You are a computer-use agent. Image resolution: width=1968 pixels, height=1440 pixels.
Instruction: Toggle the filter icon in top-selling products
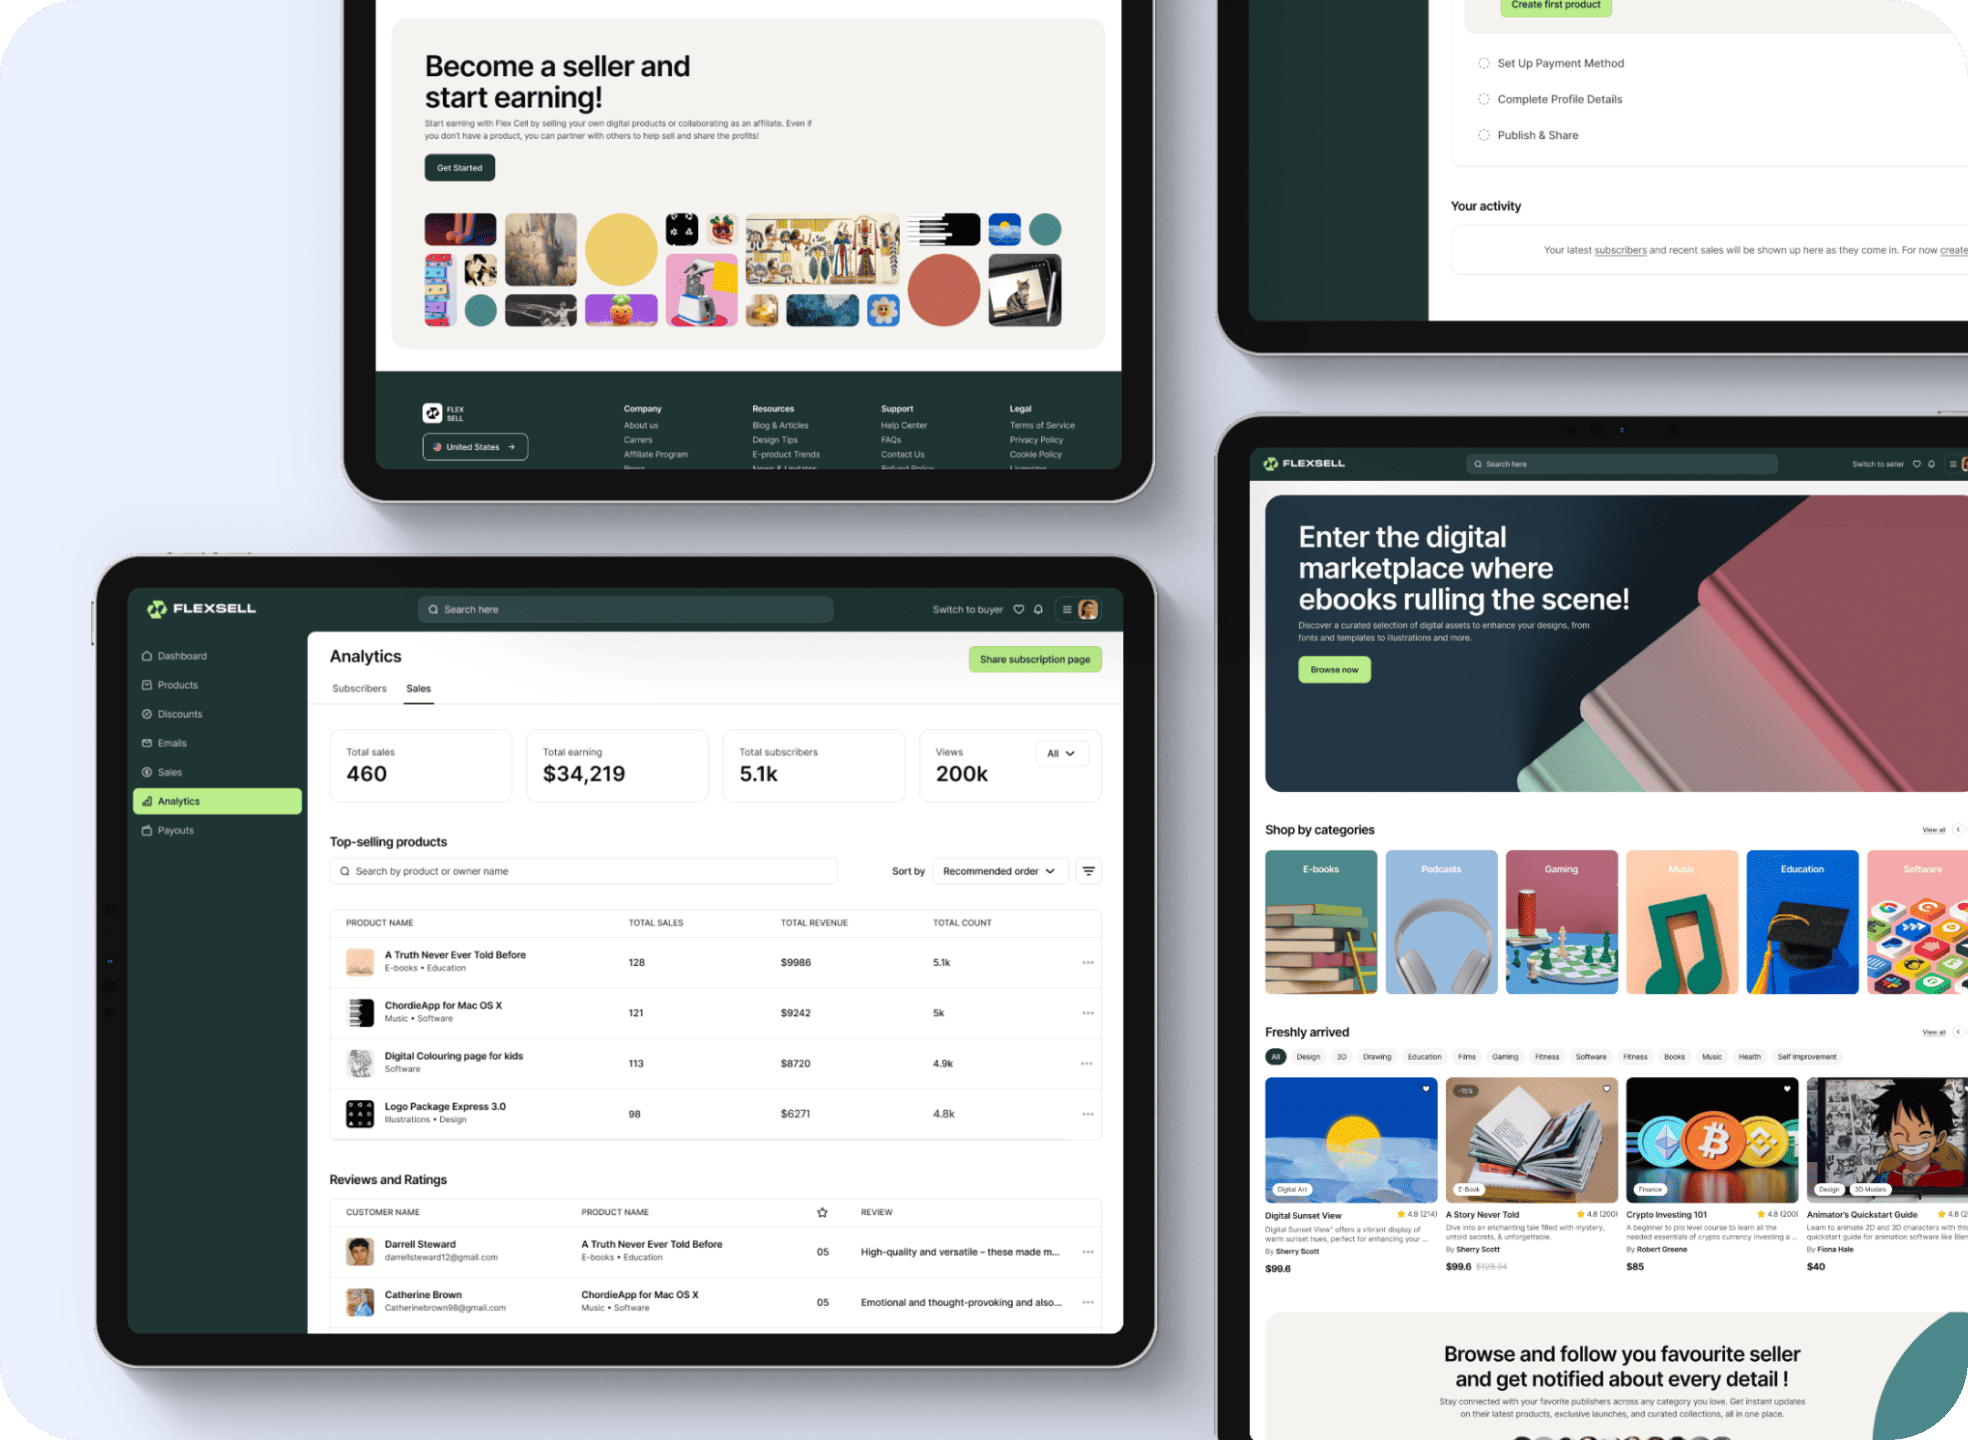tap(1089, 871)
